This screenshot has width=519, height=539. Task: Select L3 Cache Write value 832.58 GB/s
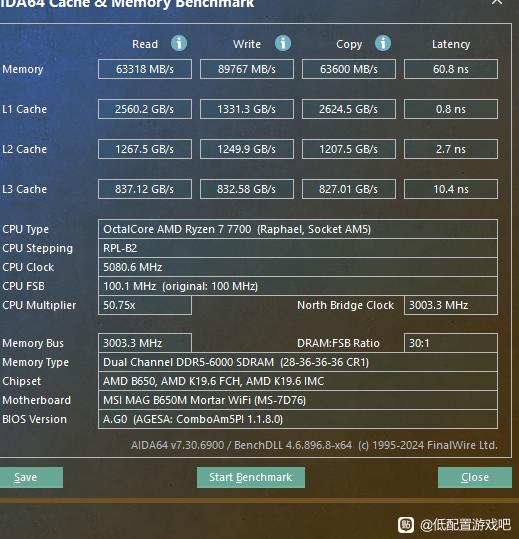[247, 189]
